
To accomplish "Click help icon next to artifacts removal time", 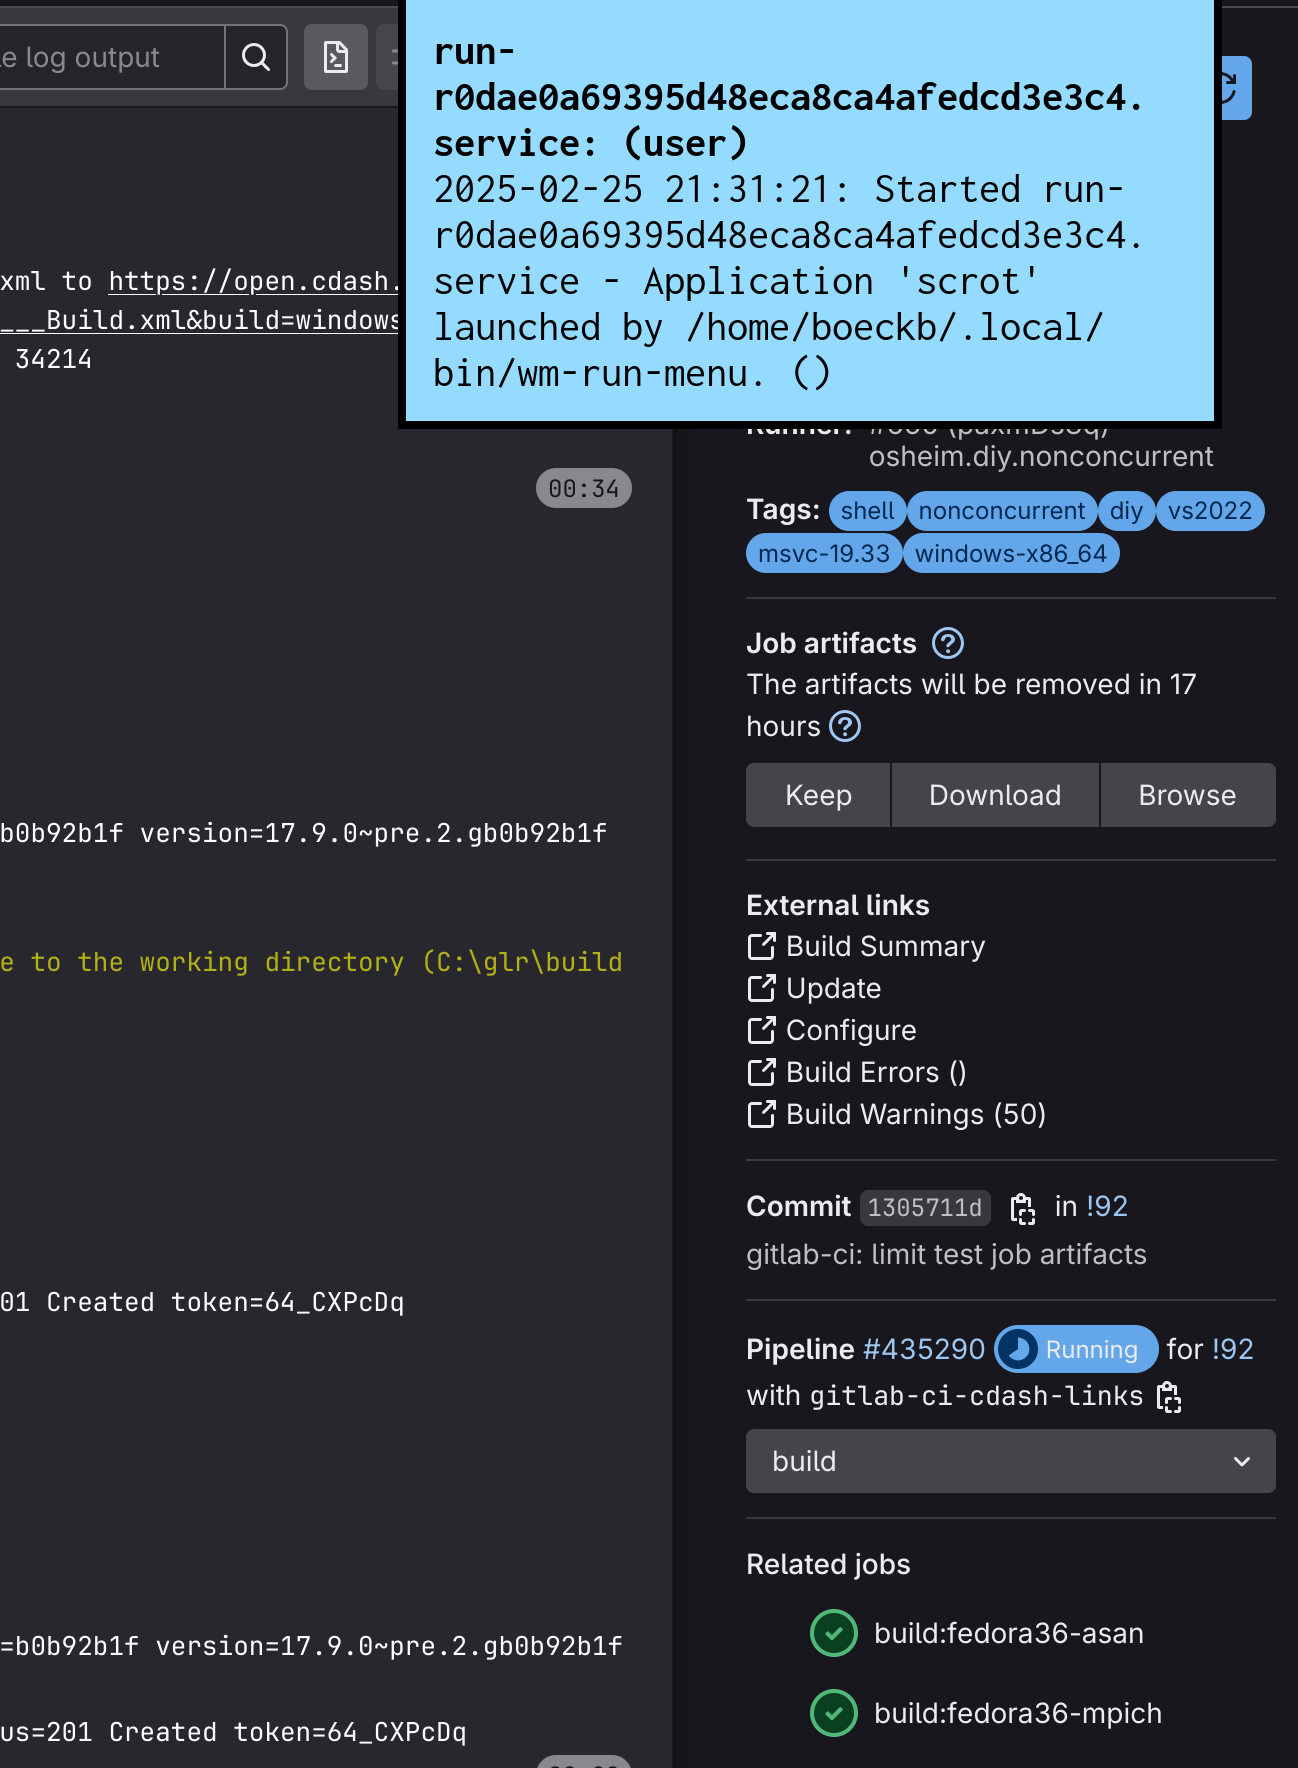I will (845, 726).
